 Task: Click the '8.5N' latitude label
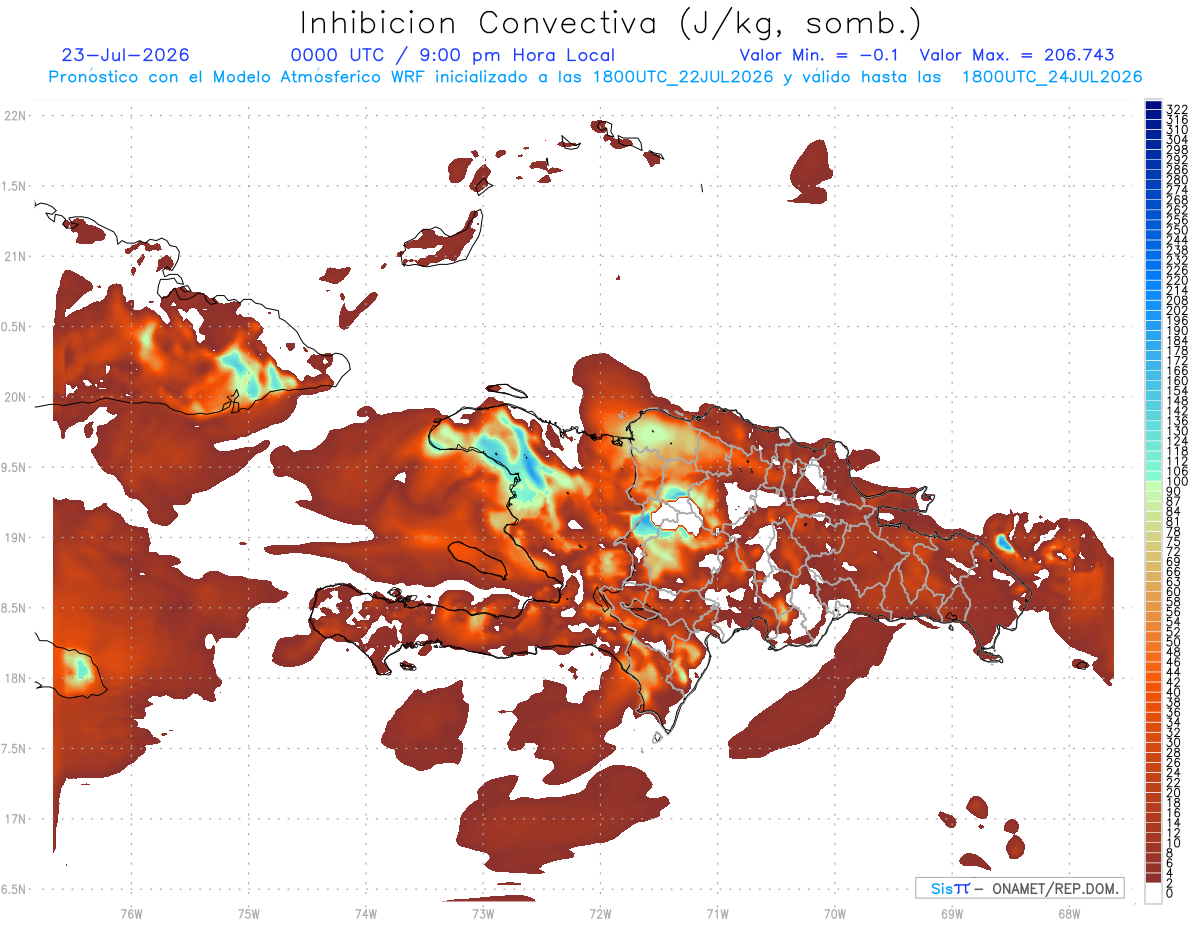[x=15, y=608]
